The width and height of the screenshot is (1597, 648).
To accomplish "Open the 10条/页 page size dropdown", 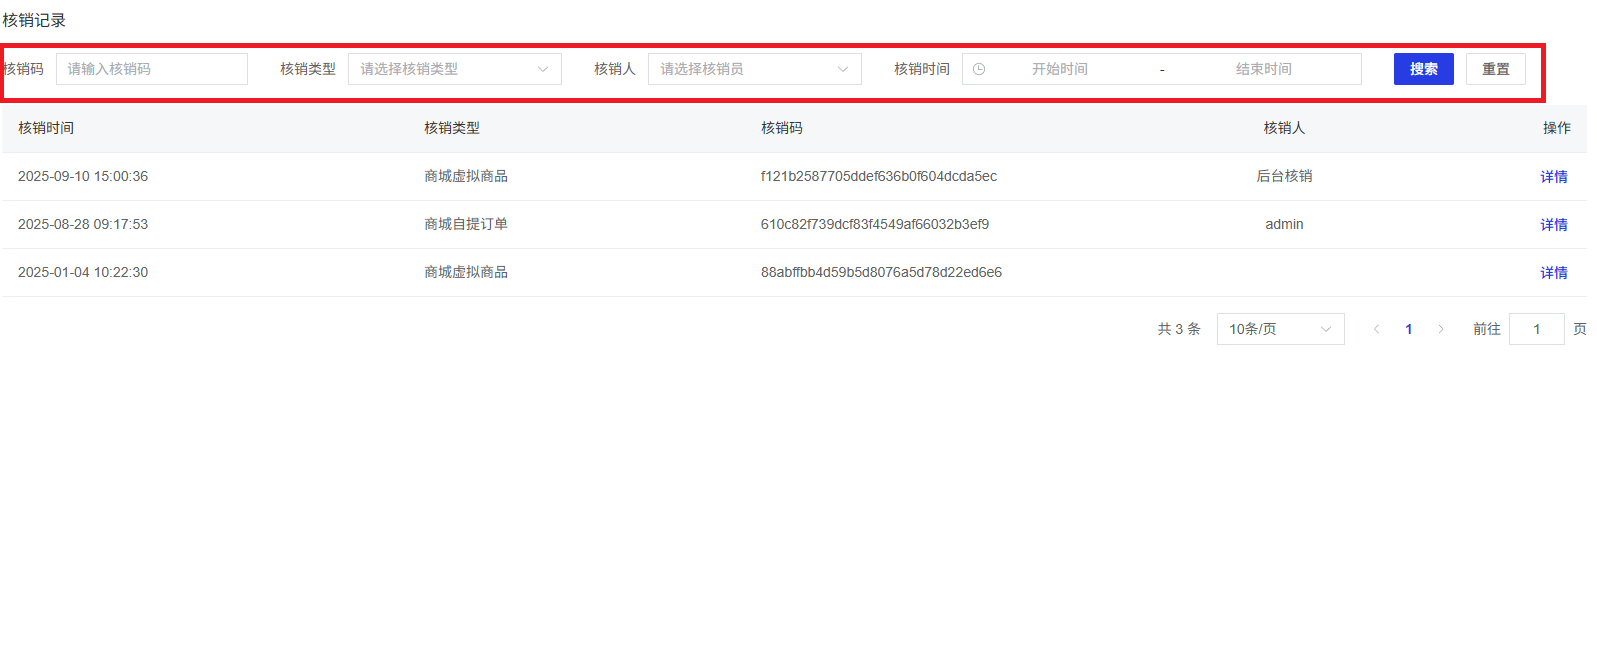I will (1280, 329).
